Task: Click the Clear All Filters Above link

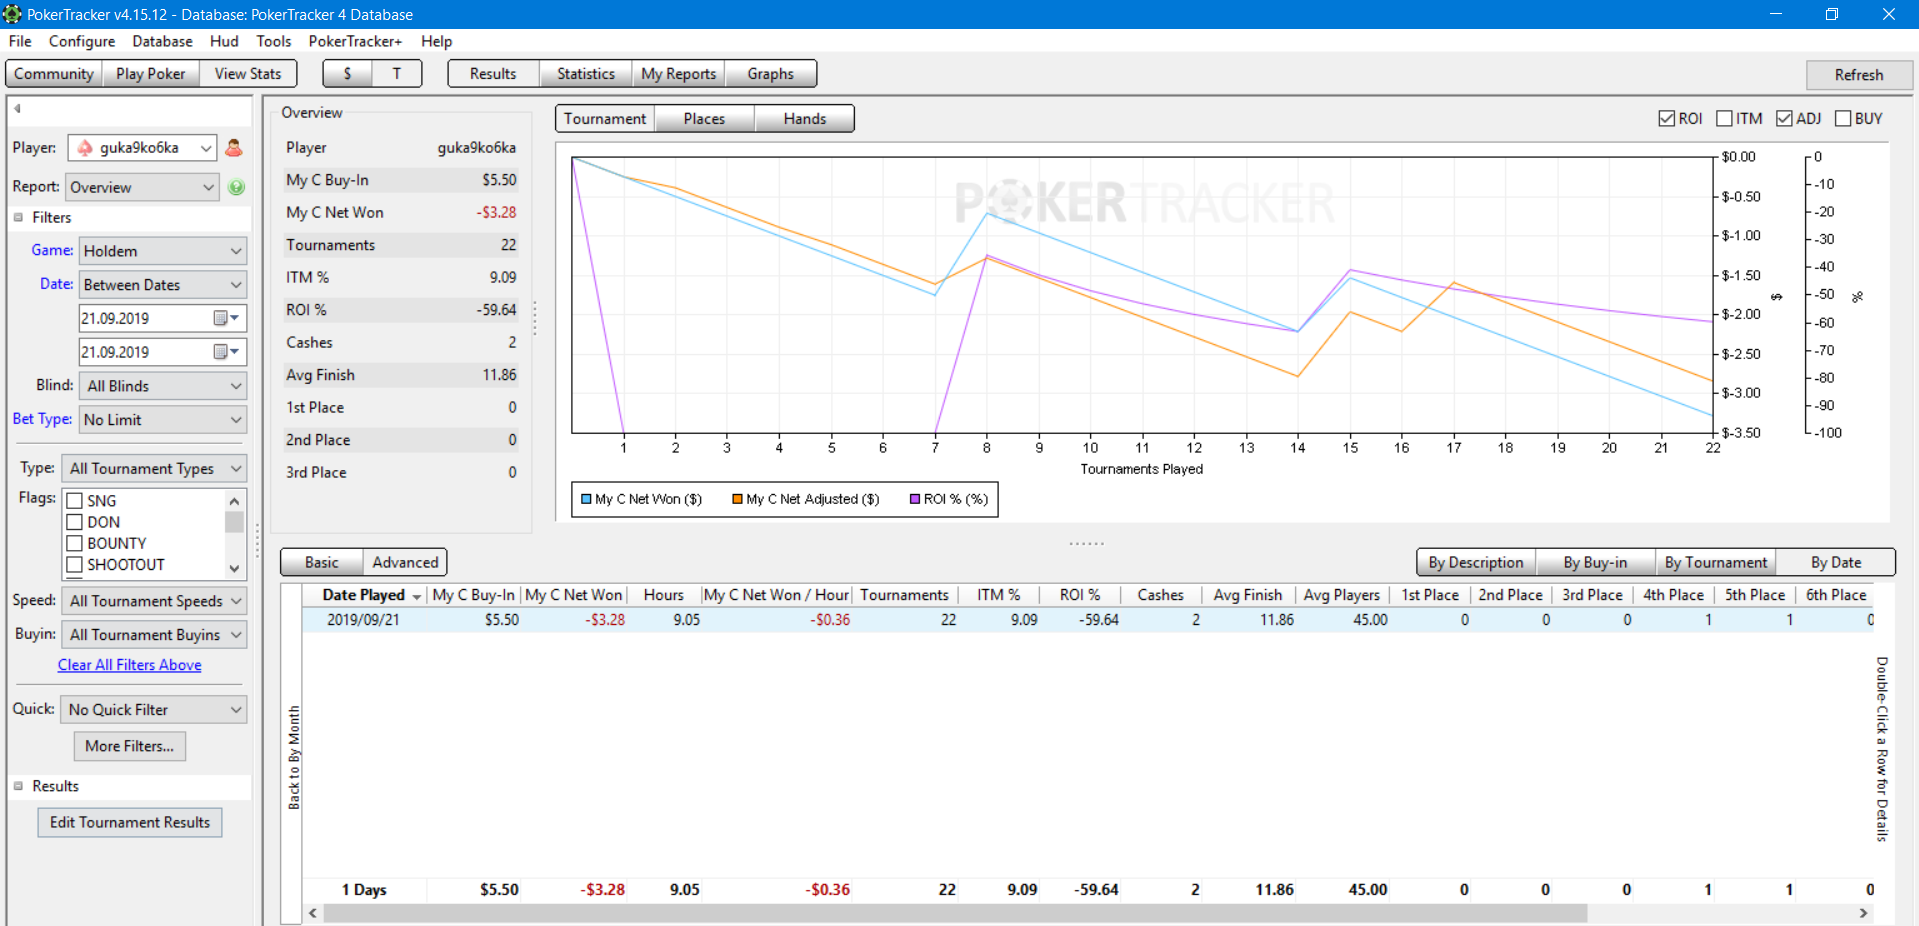Action: tap(129, 665)
